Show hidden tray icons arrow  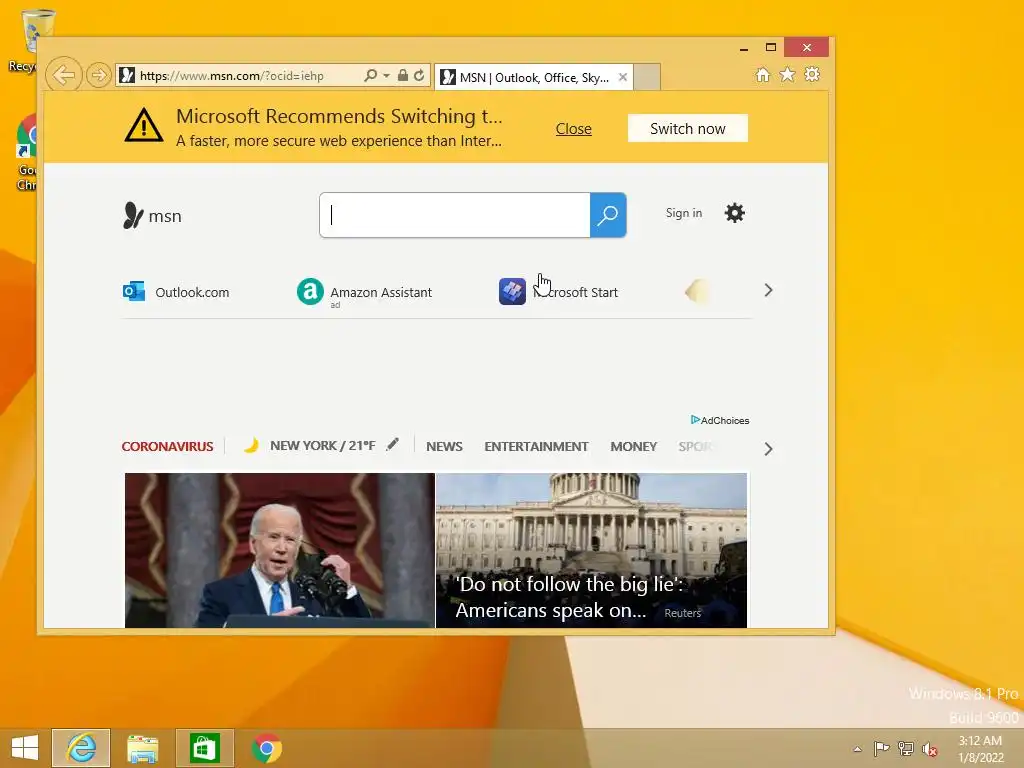pyautogui.click(x=857, y=749)
